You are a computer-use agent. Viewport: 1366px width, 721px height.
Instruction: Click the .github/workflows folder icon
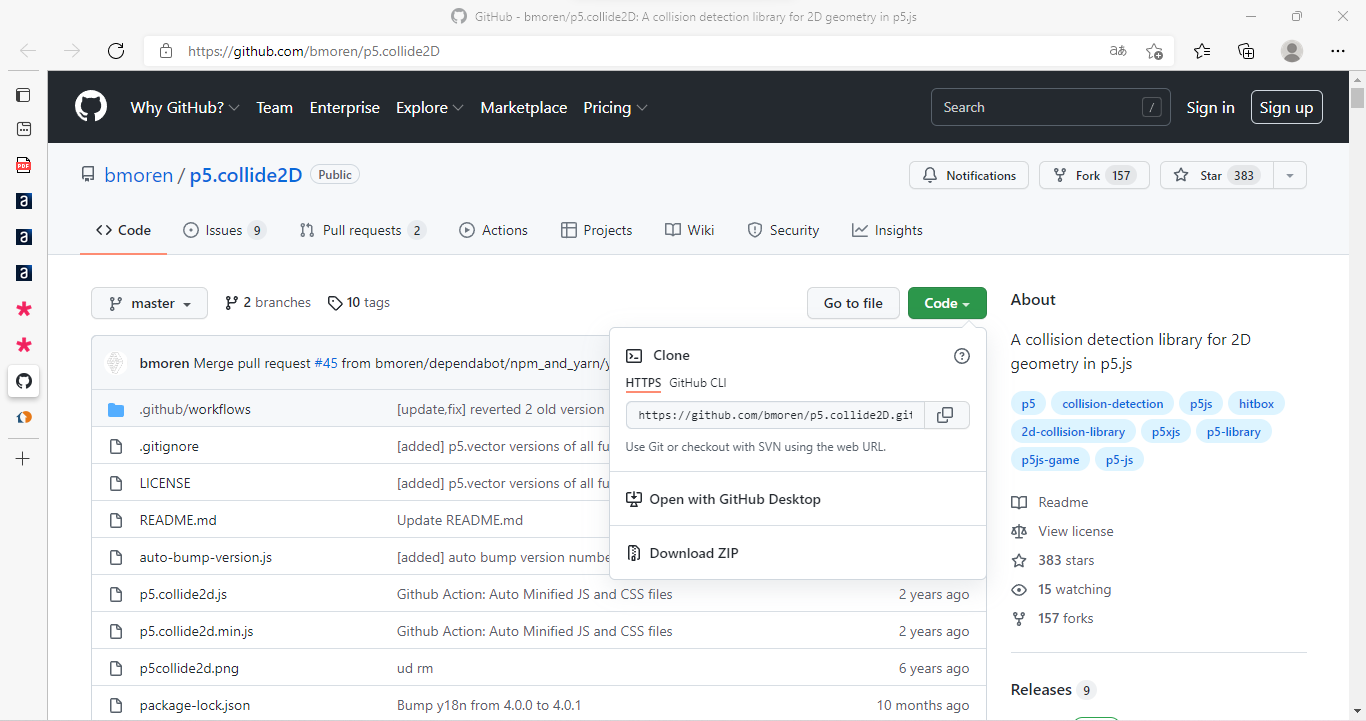[x=116, y=409]
